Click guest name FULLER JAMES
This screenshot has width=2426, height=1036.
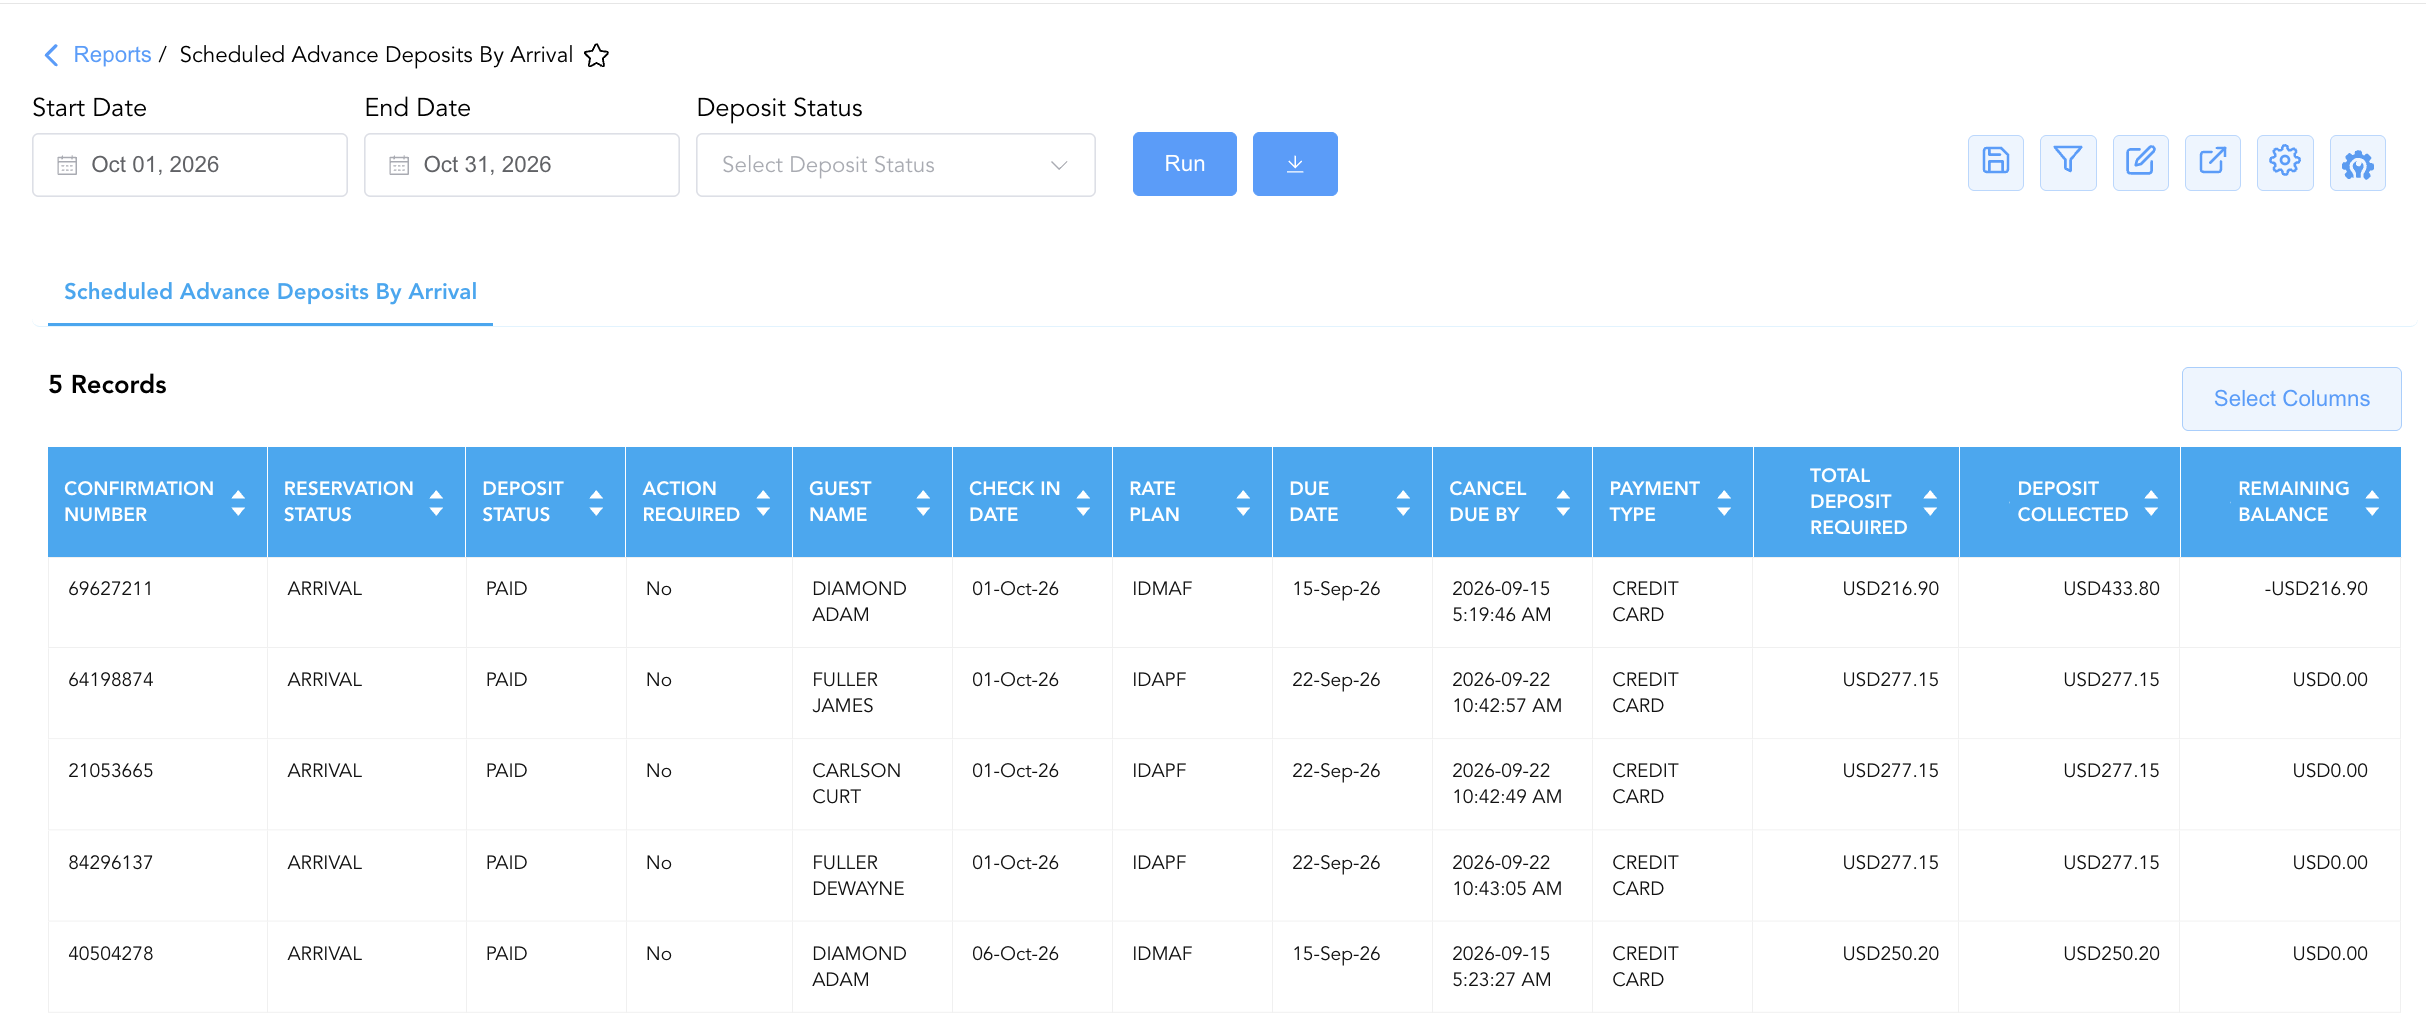click(845, 693)
